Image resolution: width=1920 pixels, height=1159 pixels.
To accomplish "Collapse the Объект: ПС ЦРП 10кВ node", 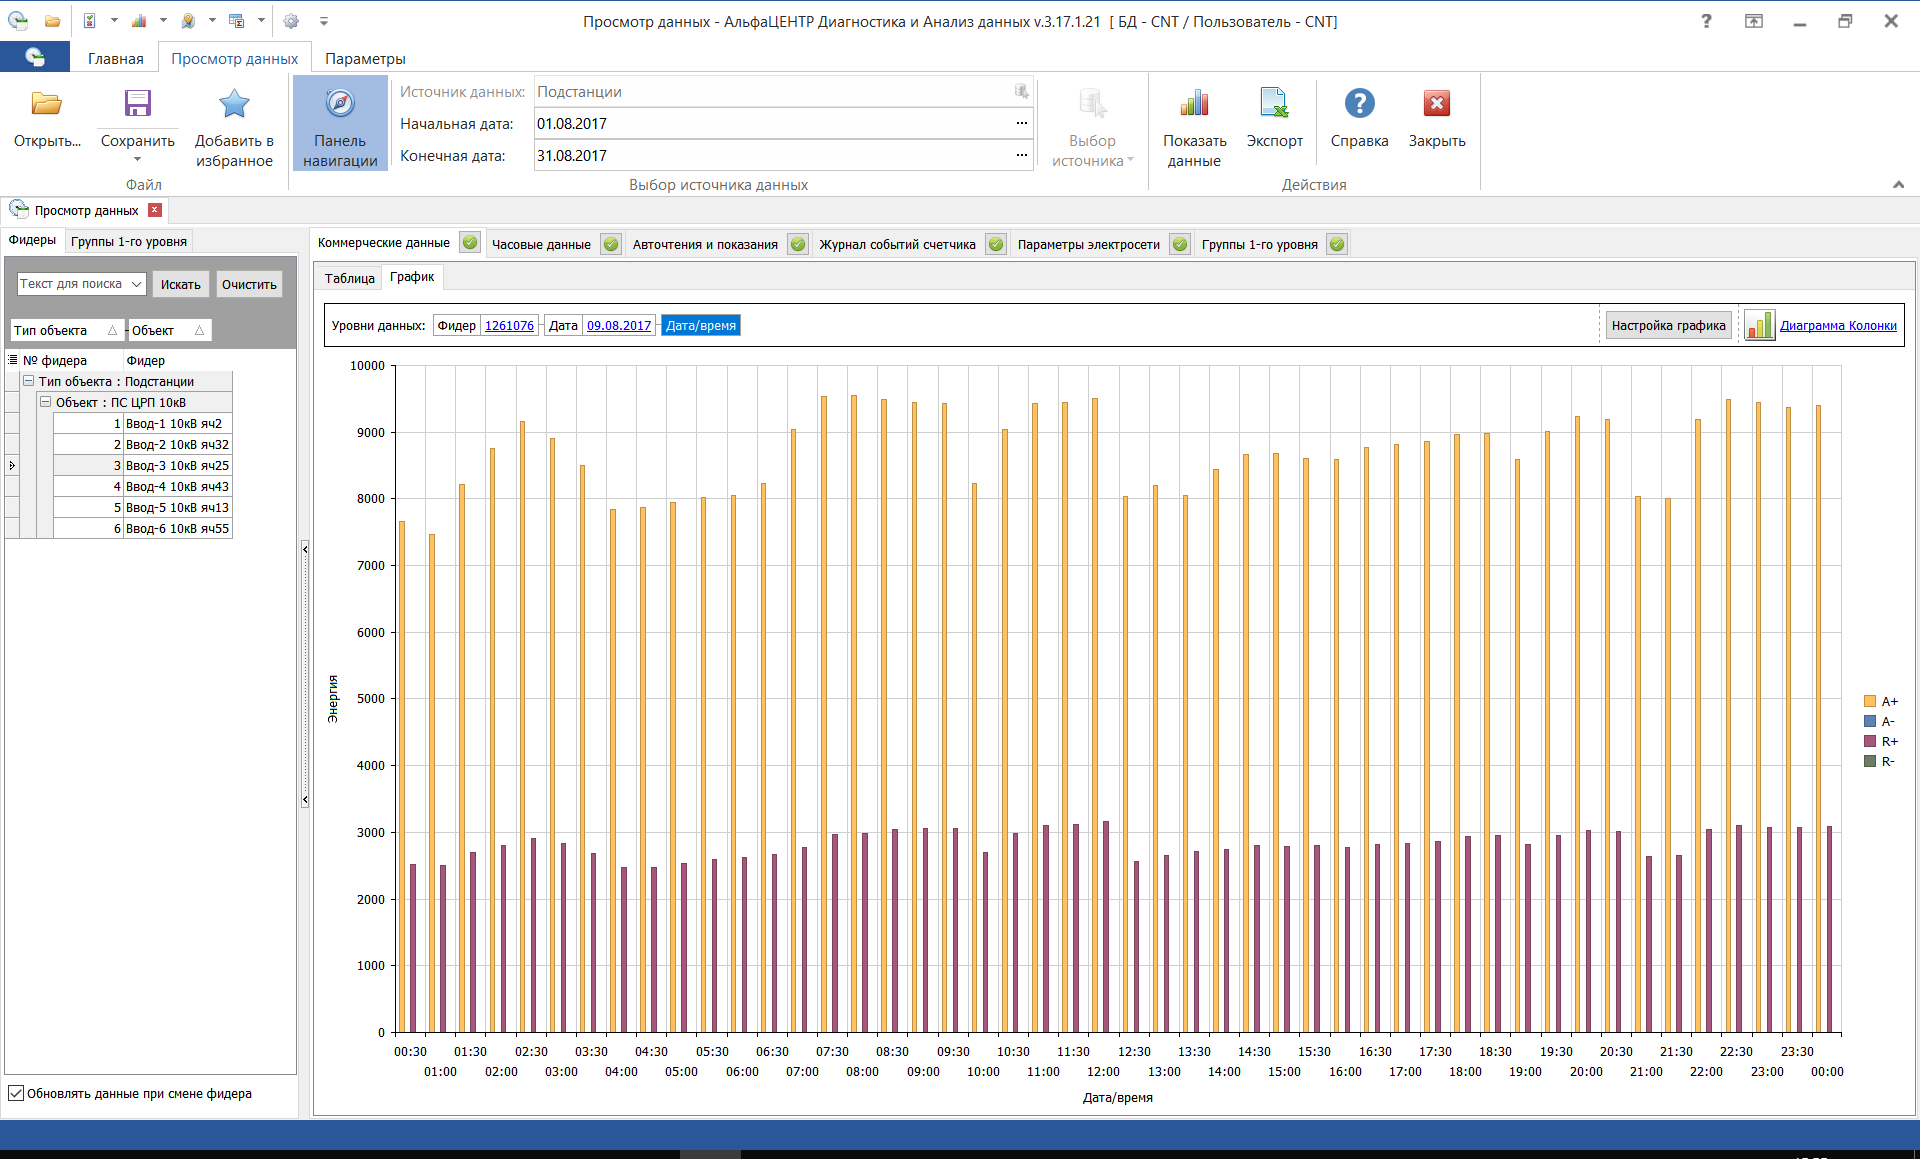I will tap(45, 401).
